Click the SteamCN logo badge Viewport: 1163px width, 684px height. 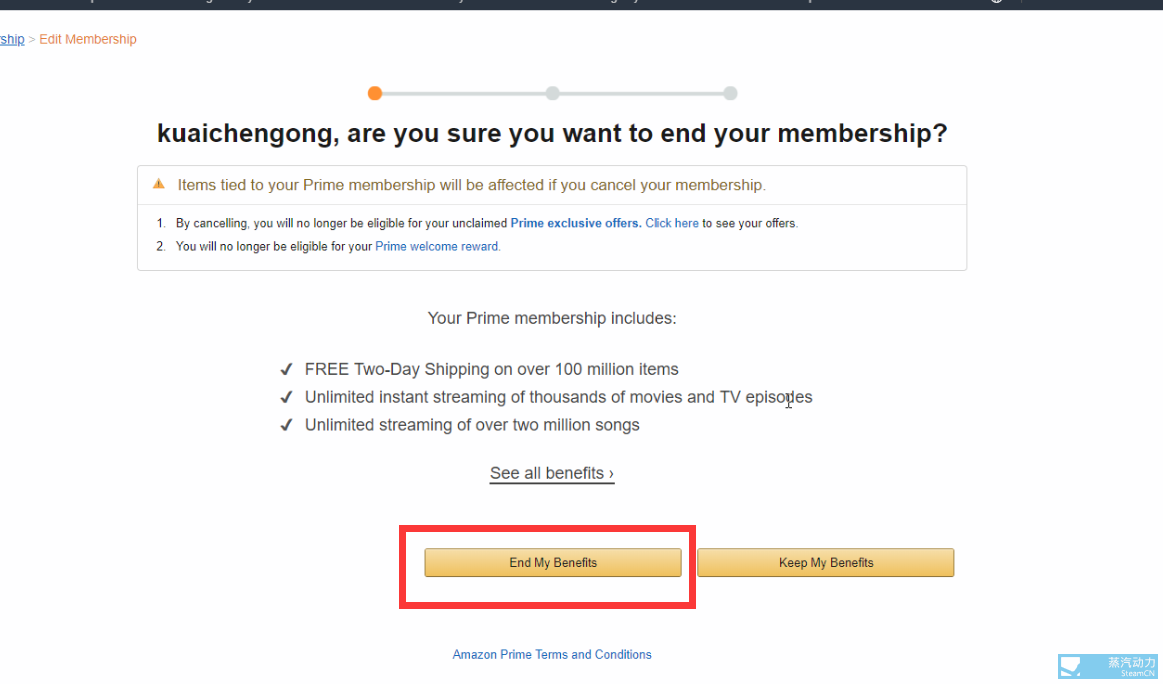pos(1108,667)
